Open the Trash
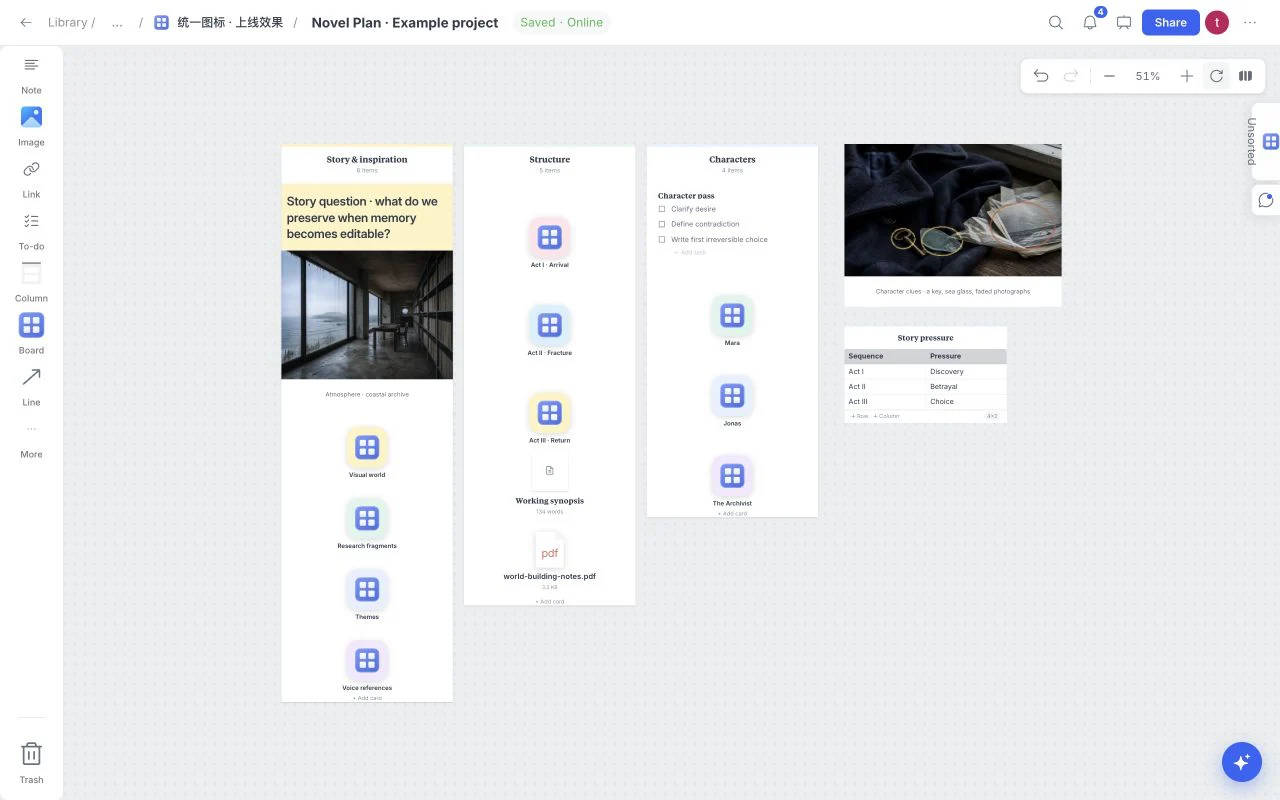 pyautogui.click(x=31, y=762)
